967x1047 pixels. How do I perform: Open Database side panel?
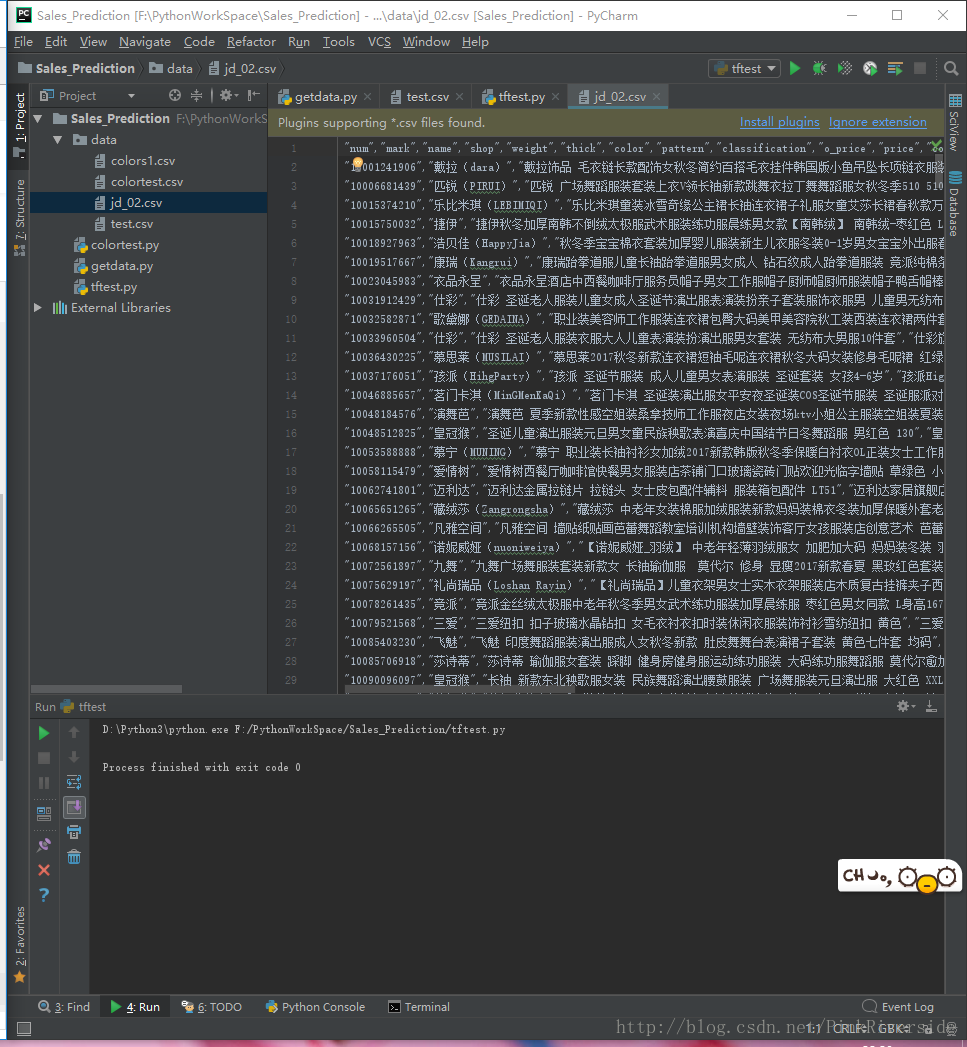(955, 204)
